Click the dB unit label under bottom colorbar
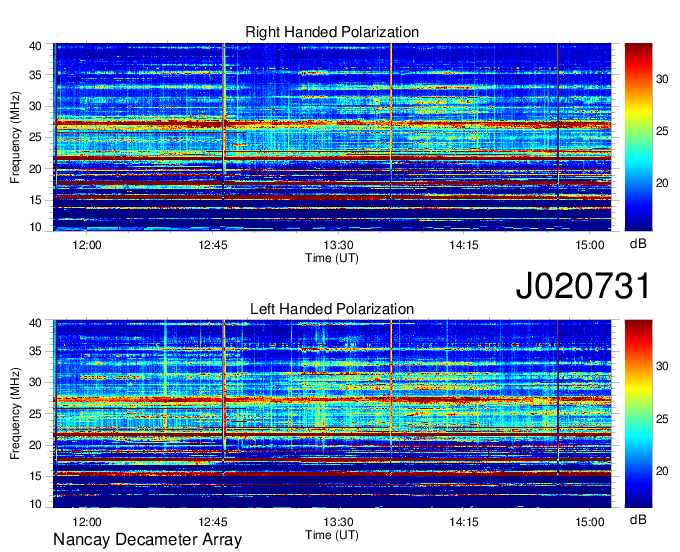Viewport: 680px width, 552px height. [x=638, y=519]
